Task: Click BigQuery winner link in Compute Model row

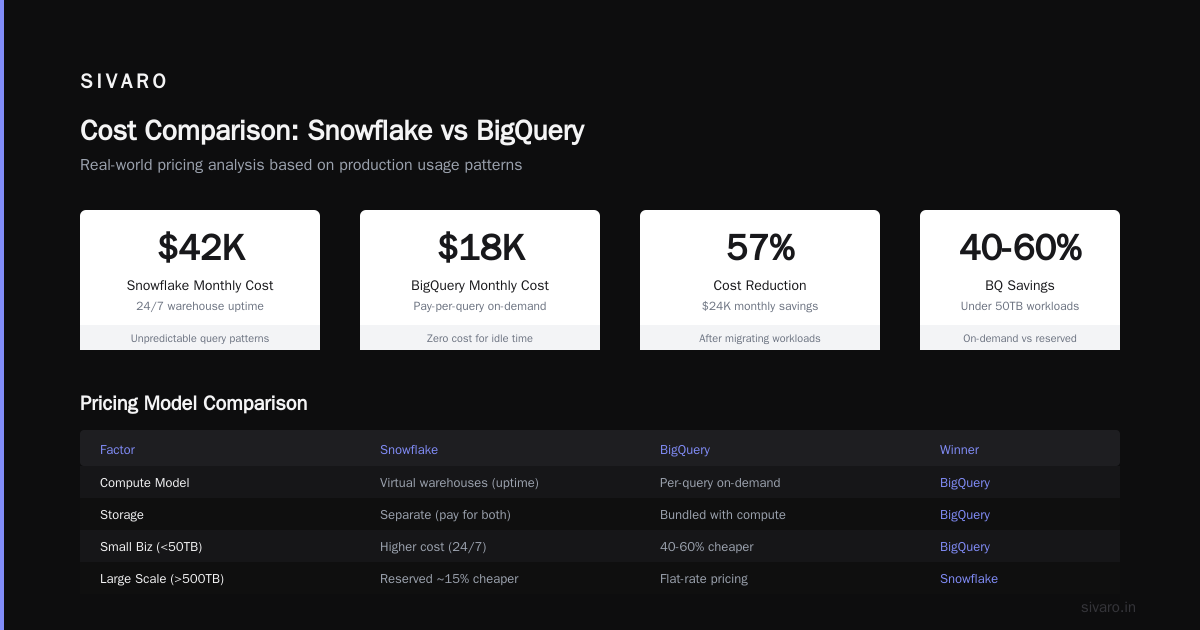Action: [x=965, y=483]
